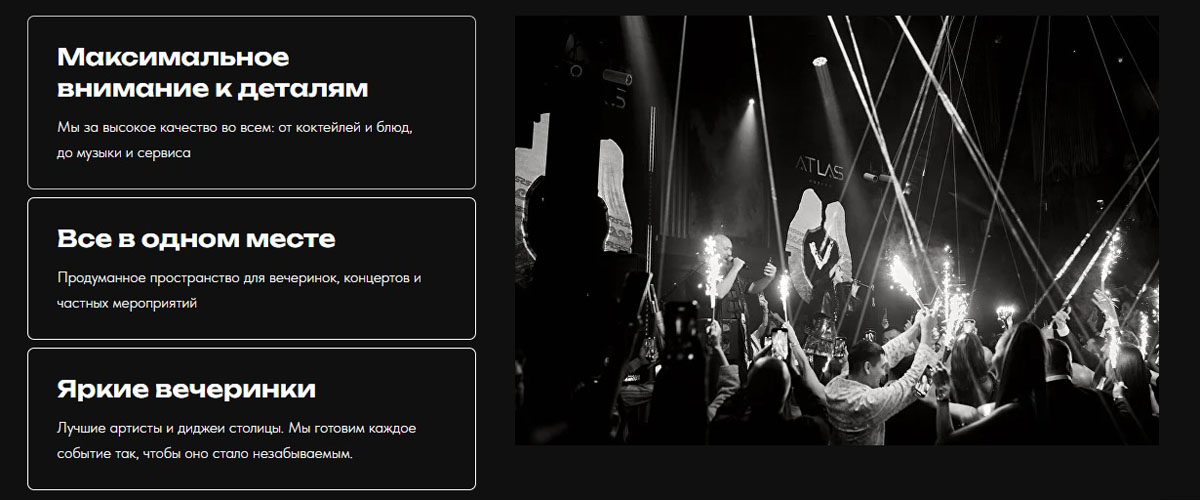Select the heading "Максимальное внимание к деталям"
The height and width of the screenshot is (500, 1200).
(213, 72)
